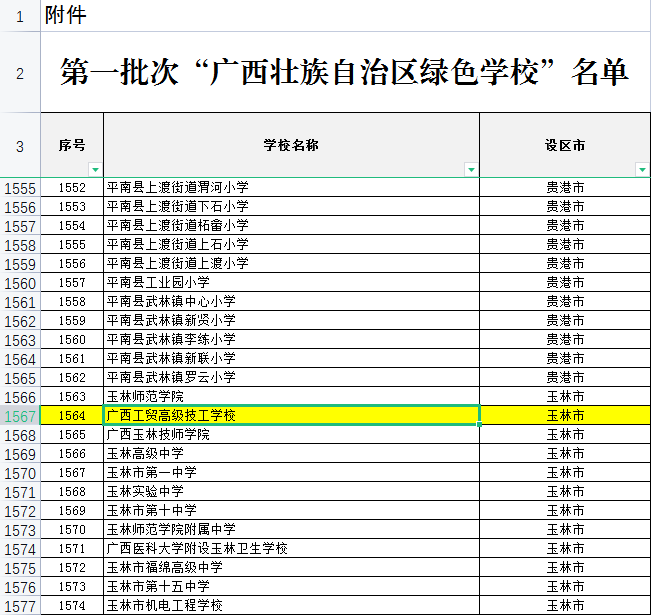Select the 平南县工业园小学 cell
Image resolution: width=651 pixels, height=615 pixels.
(x=291, y=283)
